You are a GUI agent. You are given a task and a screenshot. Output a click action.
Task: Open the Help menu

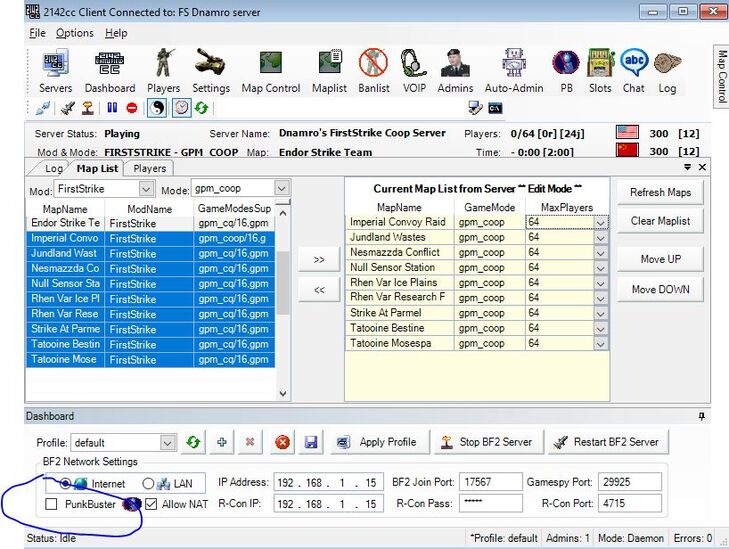tap(116, 33)
